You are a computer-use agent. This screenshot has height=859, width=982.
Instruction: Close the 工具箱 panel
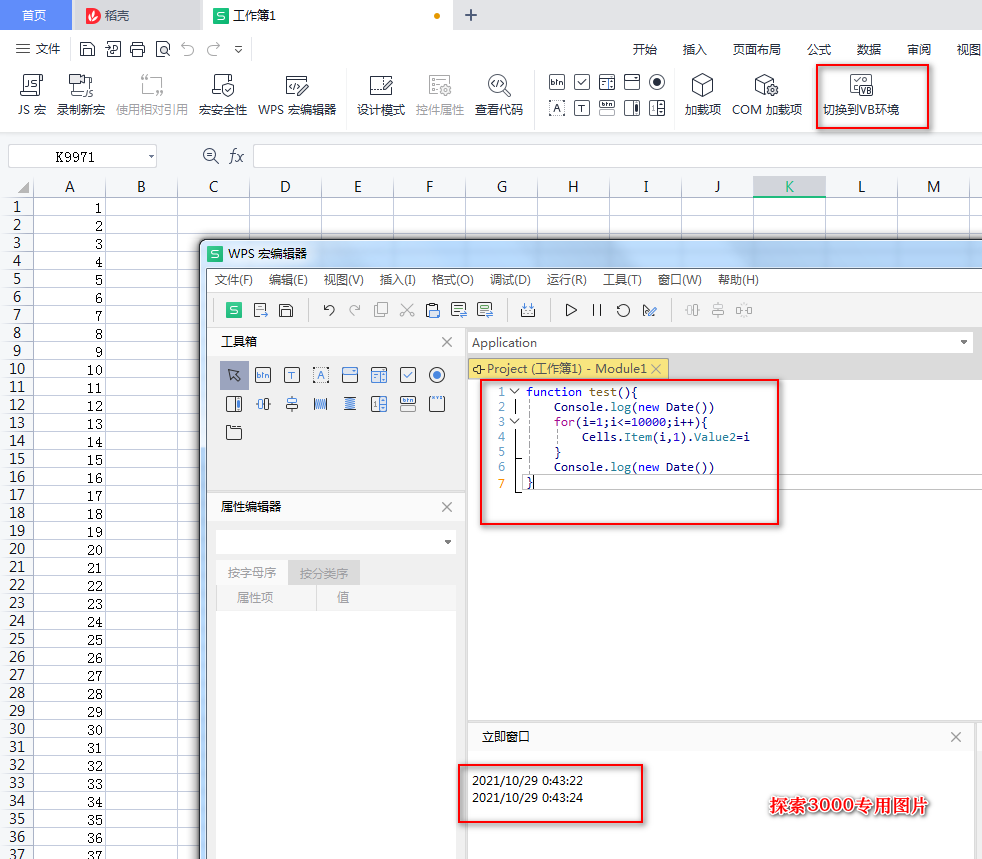point(447,342)
